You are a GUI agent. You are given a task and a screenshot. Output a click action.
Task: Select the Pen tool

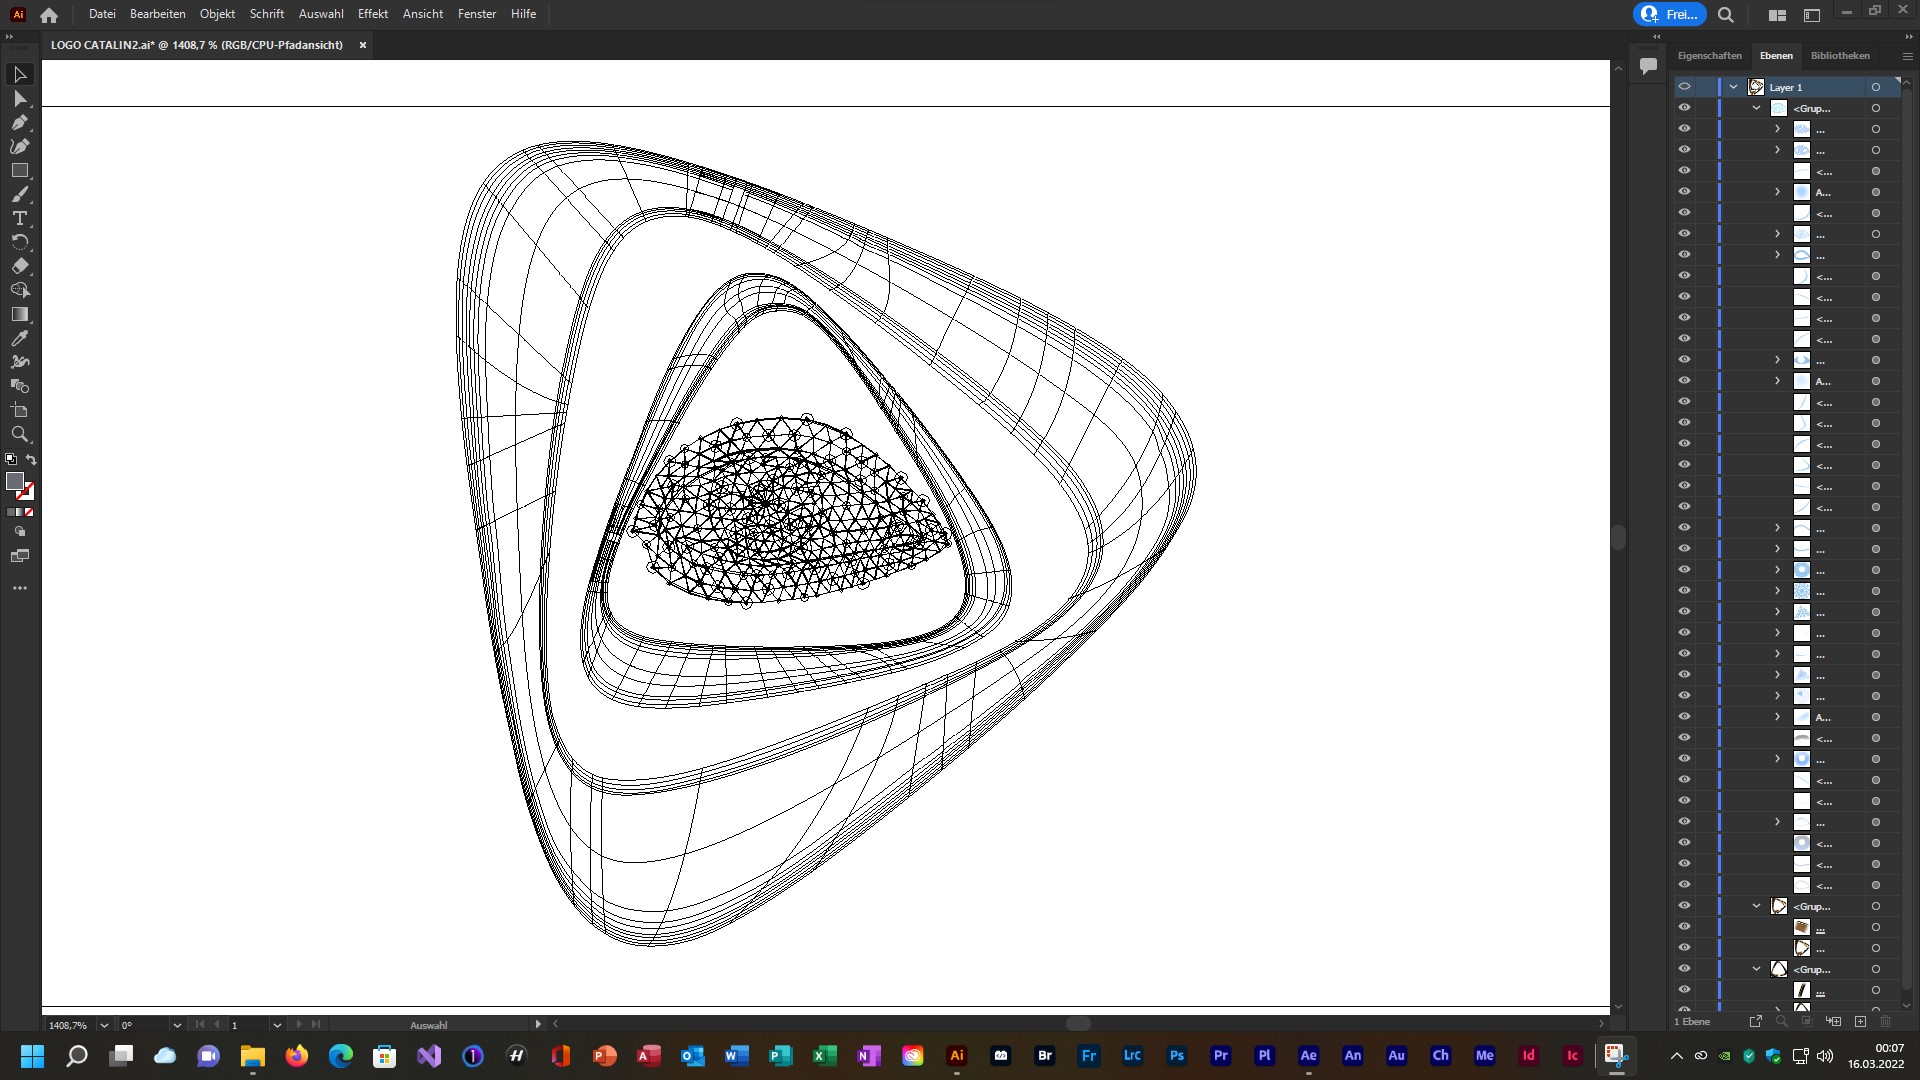(x=19, y=123)
